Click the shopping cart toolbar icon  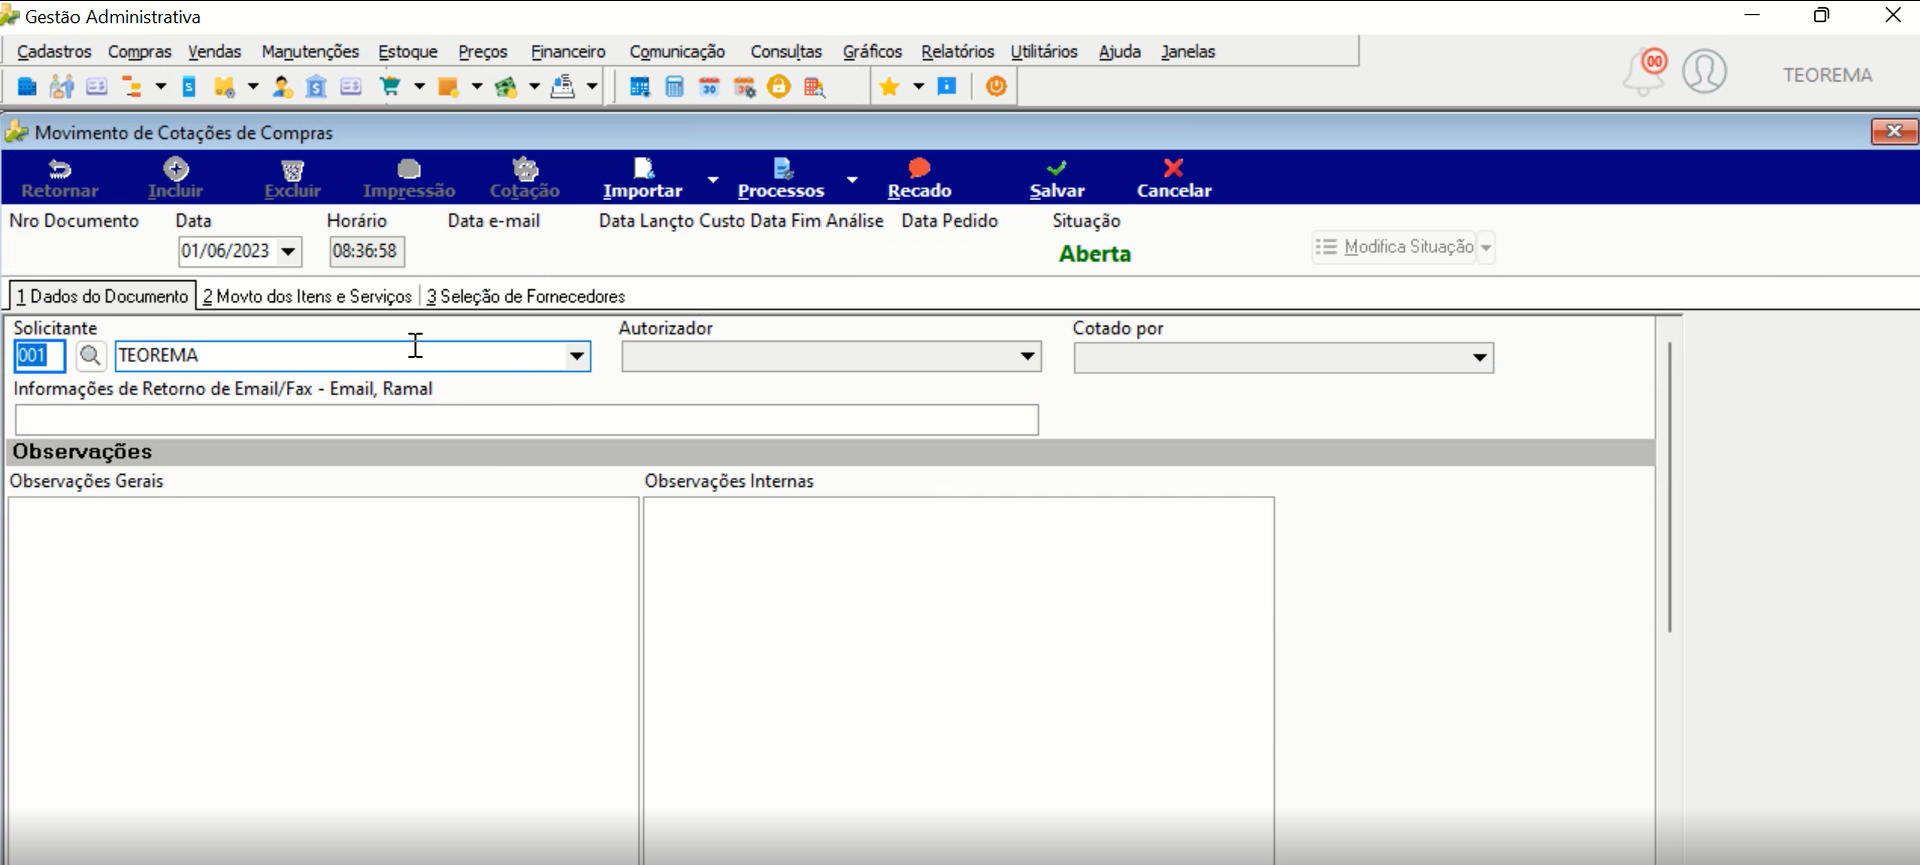(x=390, y=87)
